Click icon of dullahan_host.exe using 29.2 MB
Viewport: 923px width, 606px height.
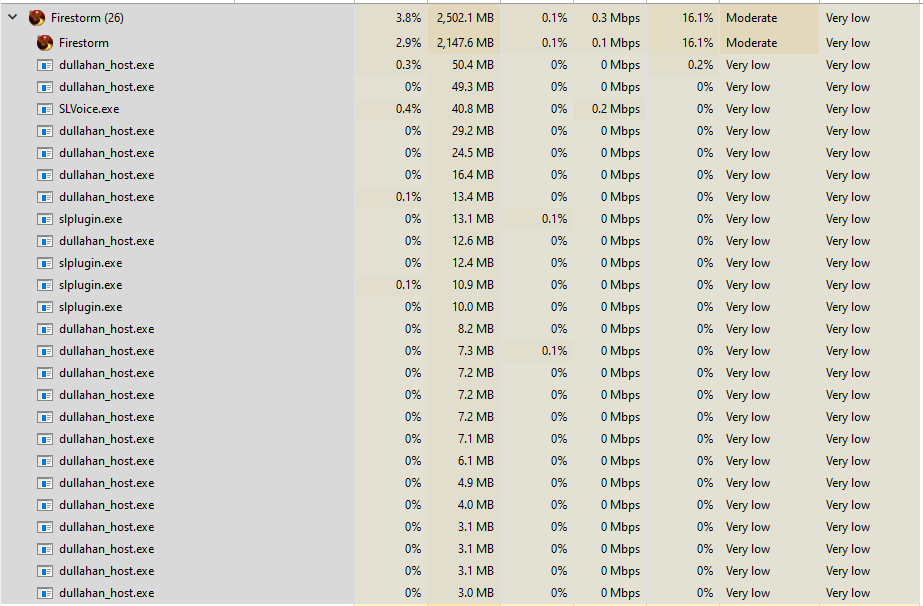click(x=45, y=131)
